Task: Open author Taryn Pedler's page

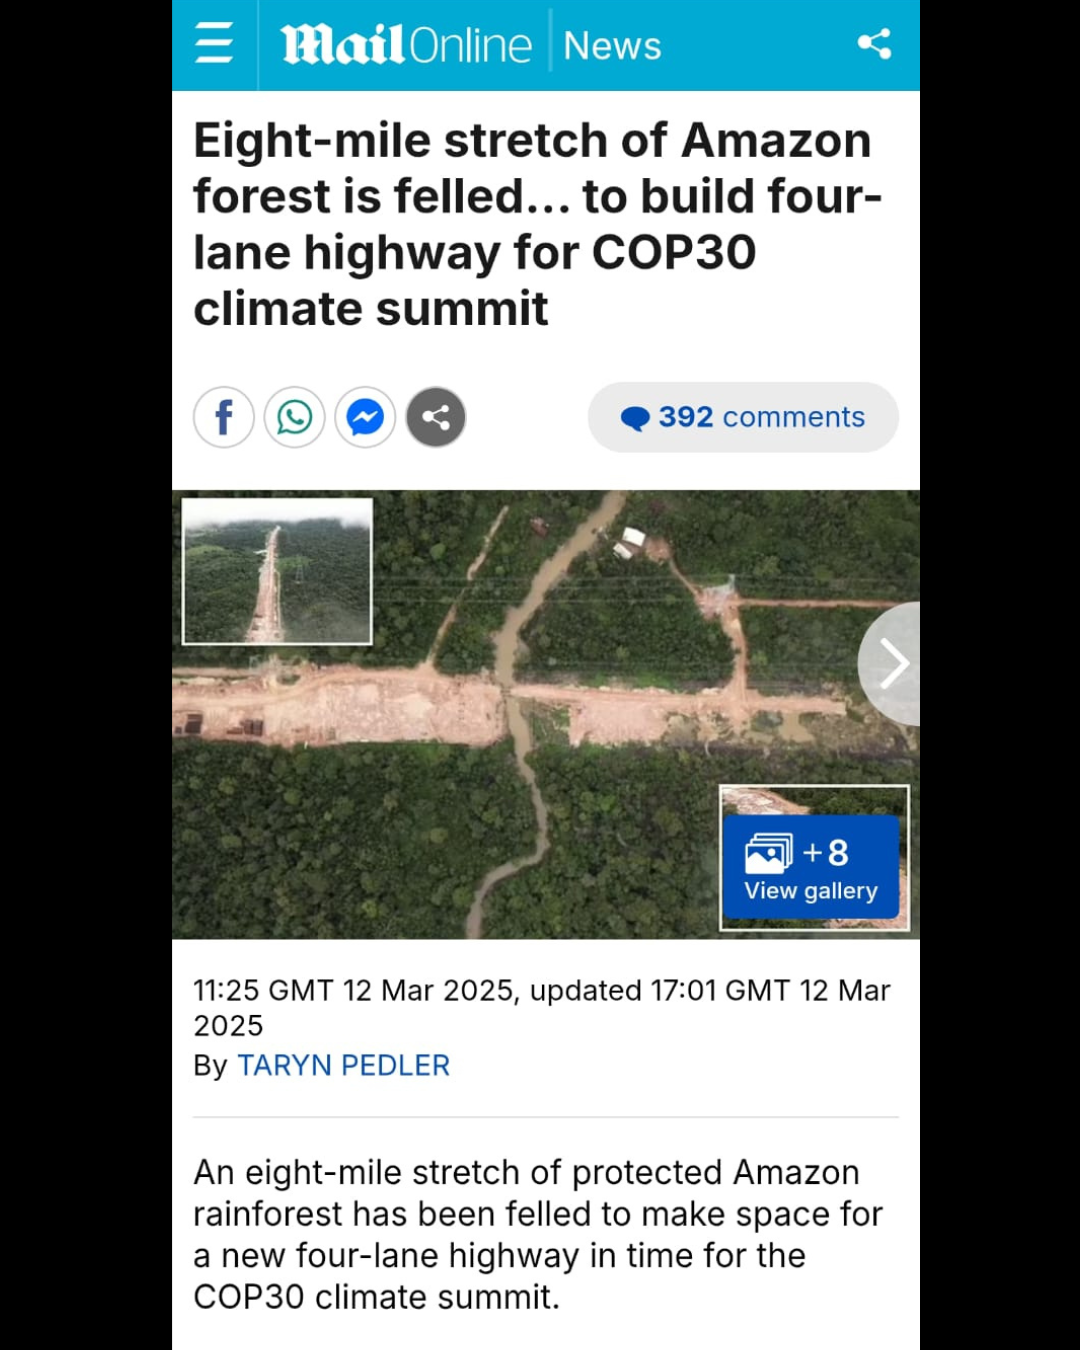Action: pos(343,1065)
